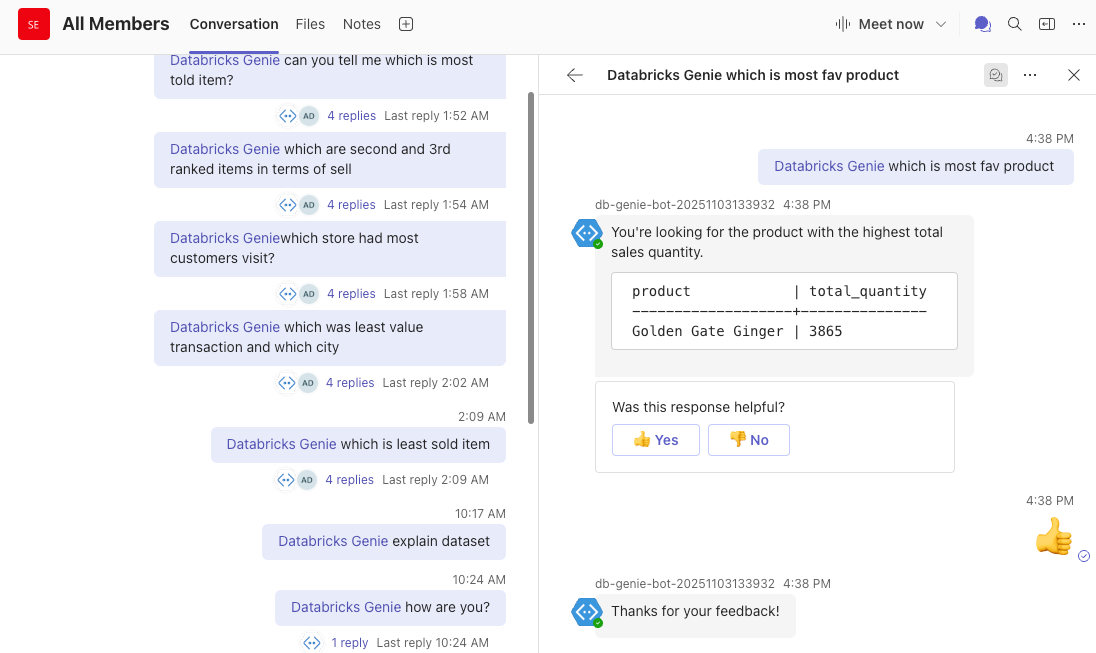Close the thread panel
The width and height of the screenshot is (1096, 653).
(1074, 75)
